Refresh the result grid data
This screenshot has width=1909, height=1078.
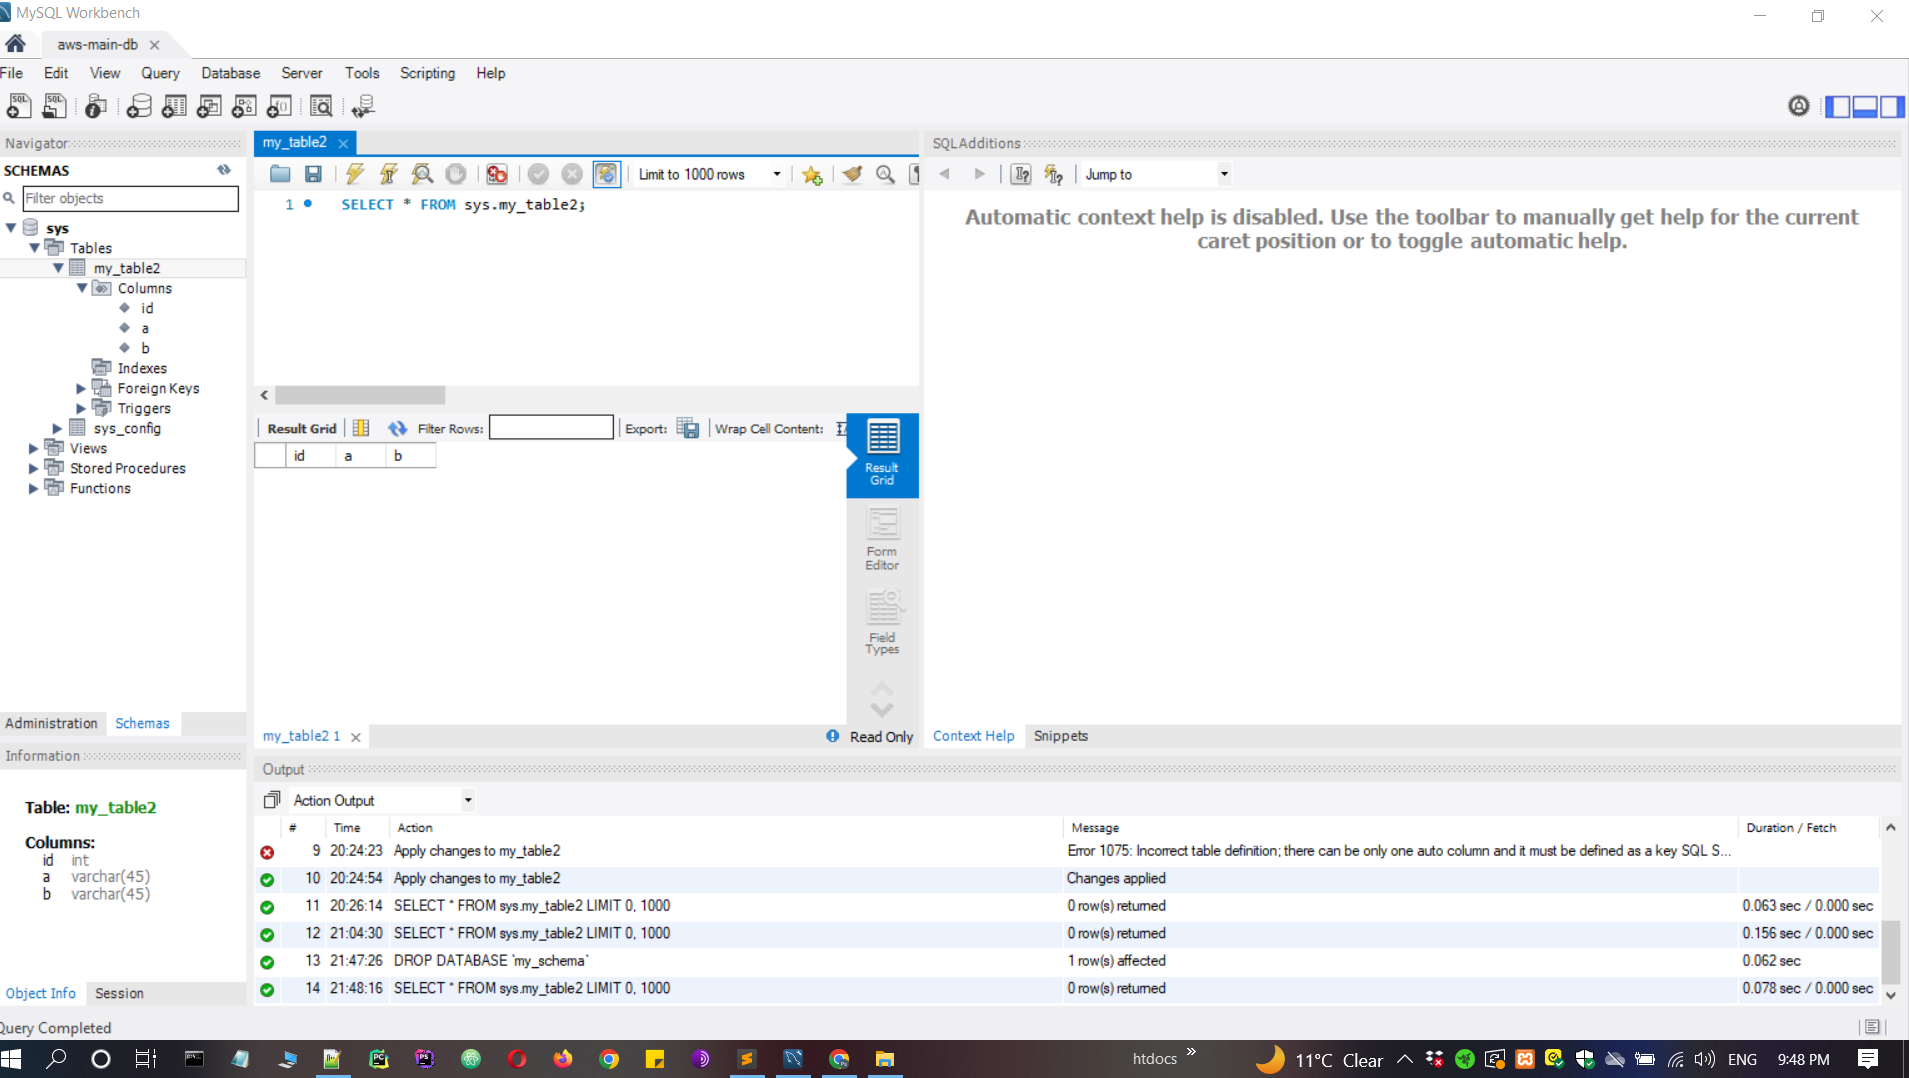click(398, 428)
